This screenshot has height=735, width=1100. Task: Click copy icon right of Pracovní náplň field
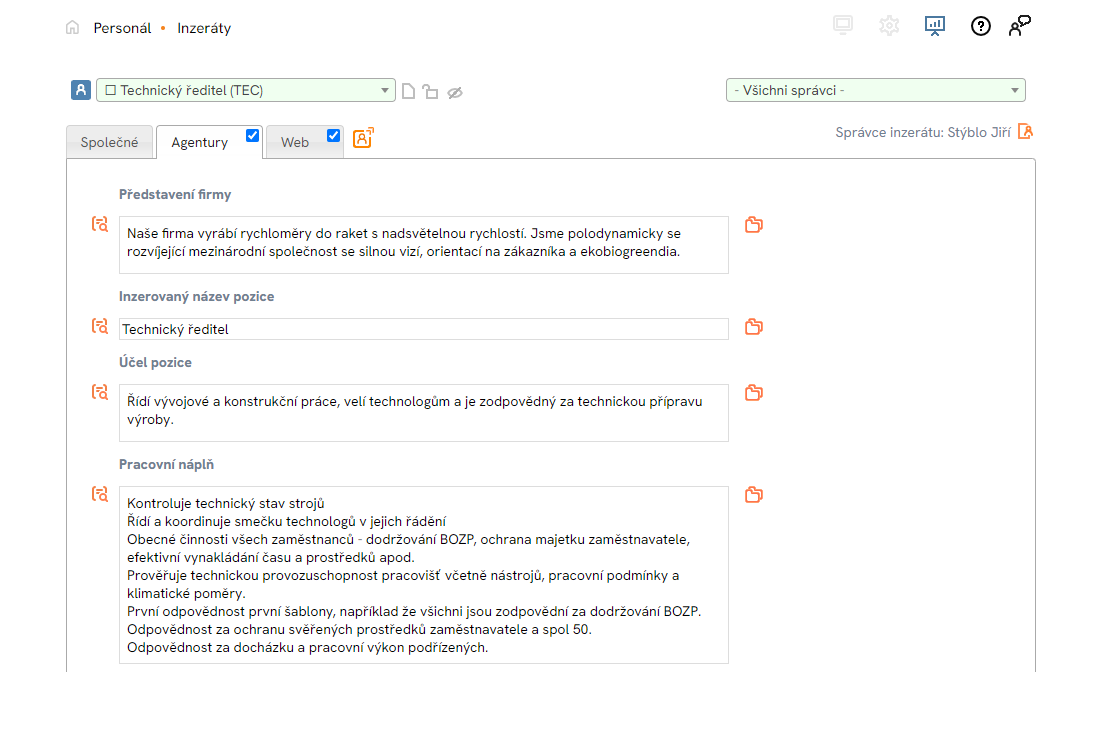click(x=754, y=495)
